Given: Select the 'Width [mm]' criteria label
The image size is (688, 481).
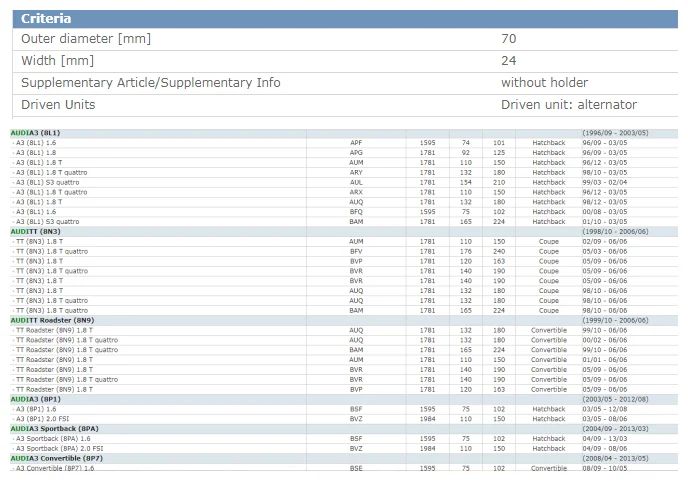Looking at the screenshot, I should tap(57, 61).
